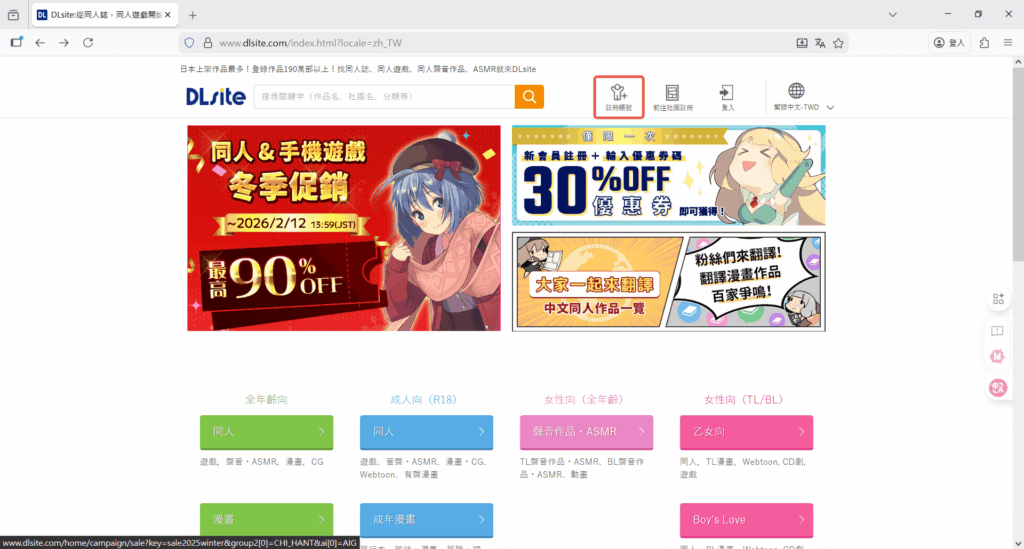Screen dimensions: 1024x549
Task: Bookmark this page with the star icon
Action: pyautogui.click(x=839, y=43)
